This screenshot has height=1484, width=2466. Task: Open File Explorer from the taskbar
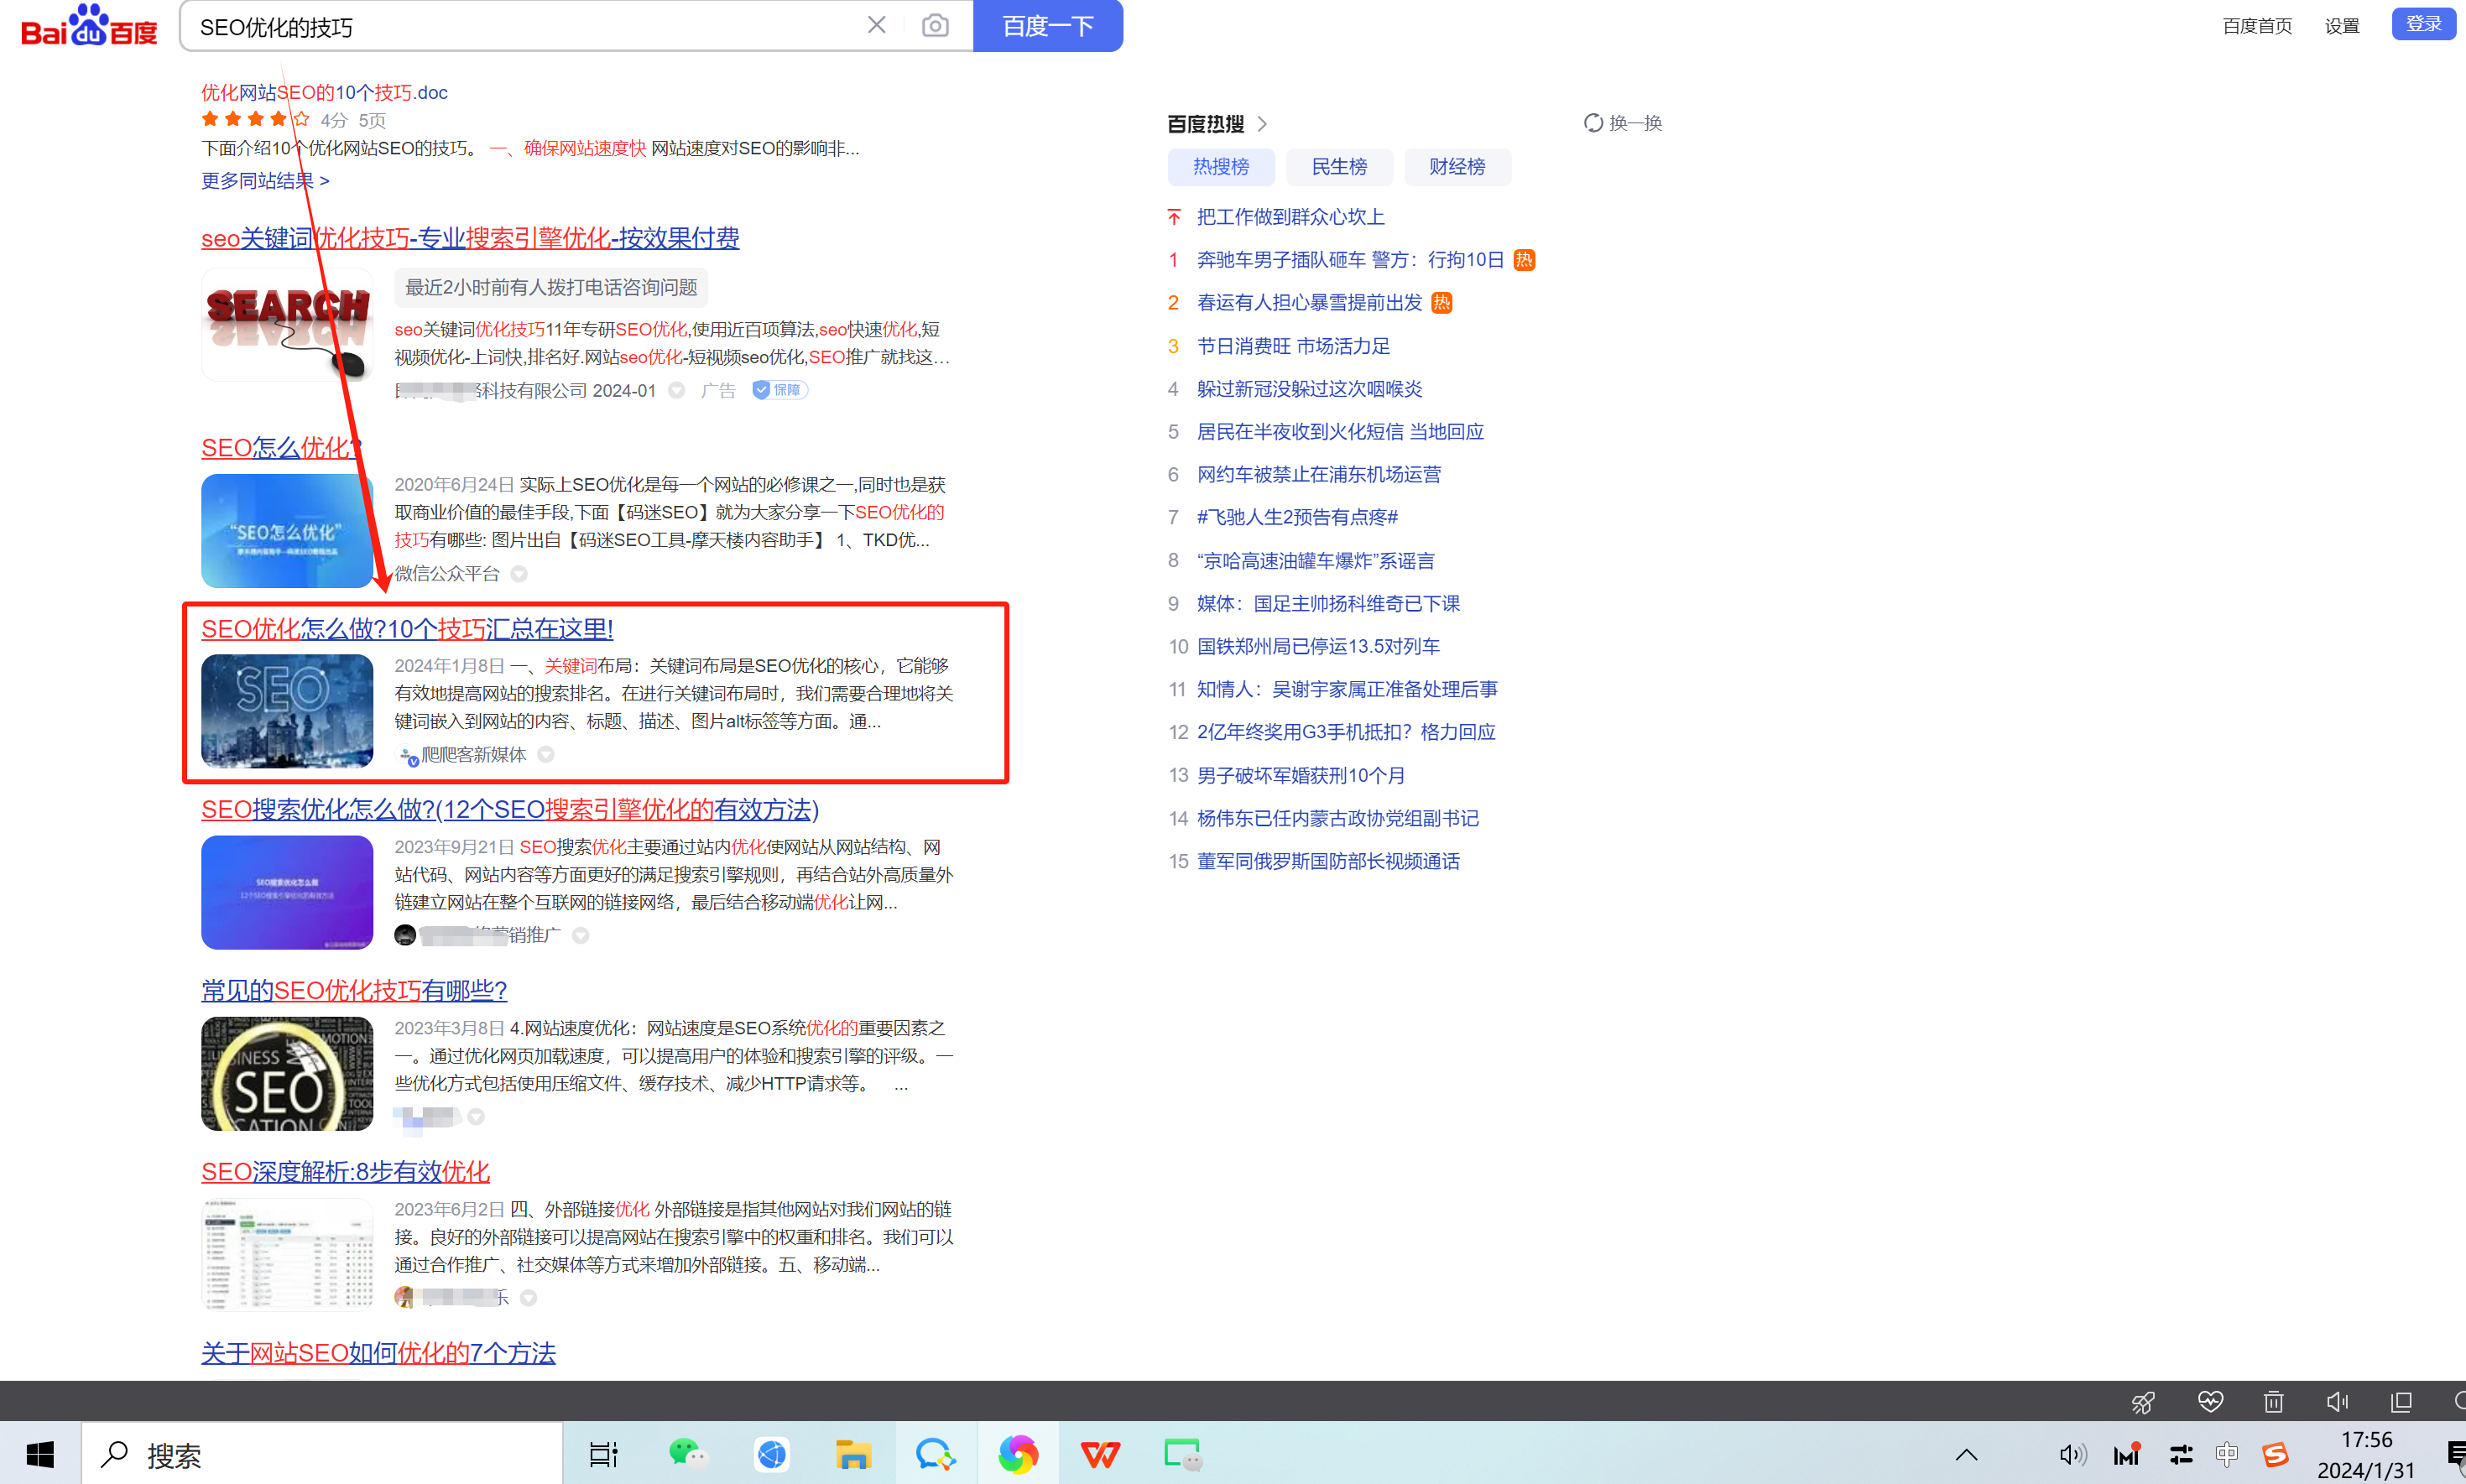tap(853, 1455)
